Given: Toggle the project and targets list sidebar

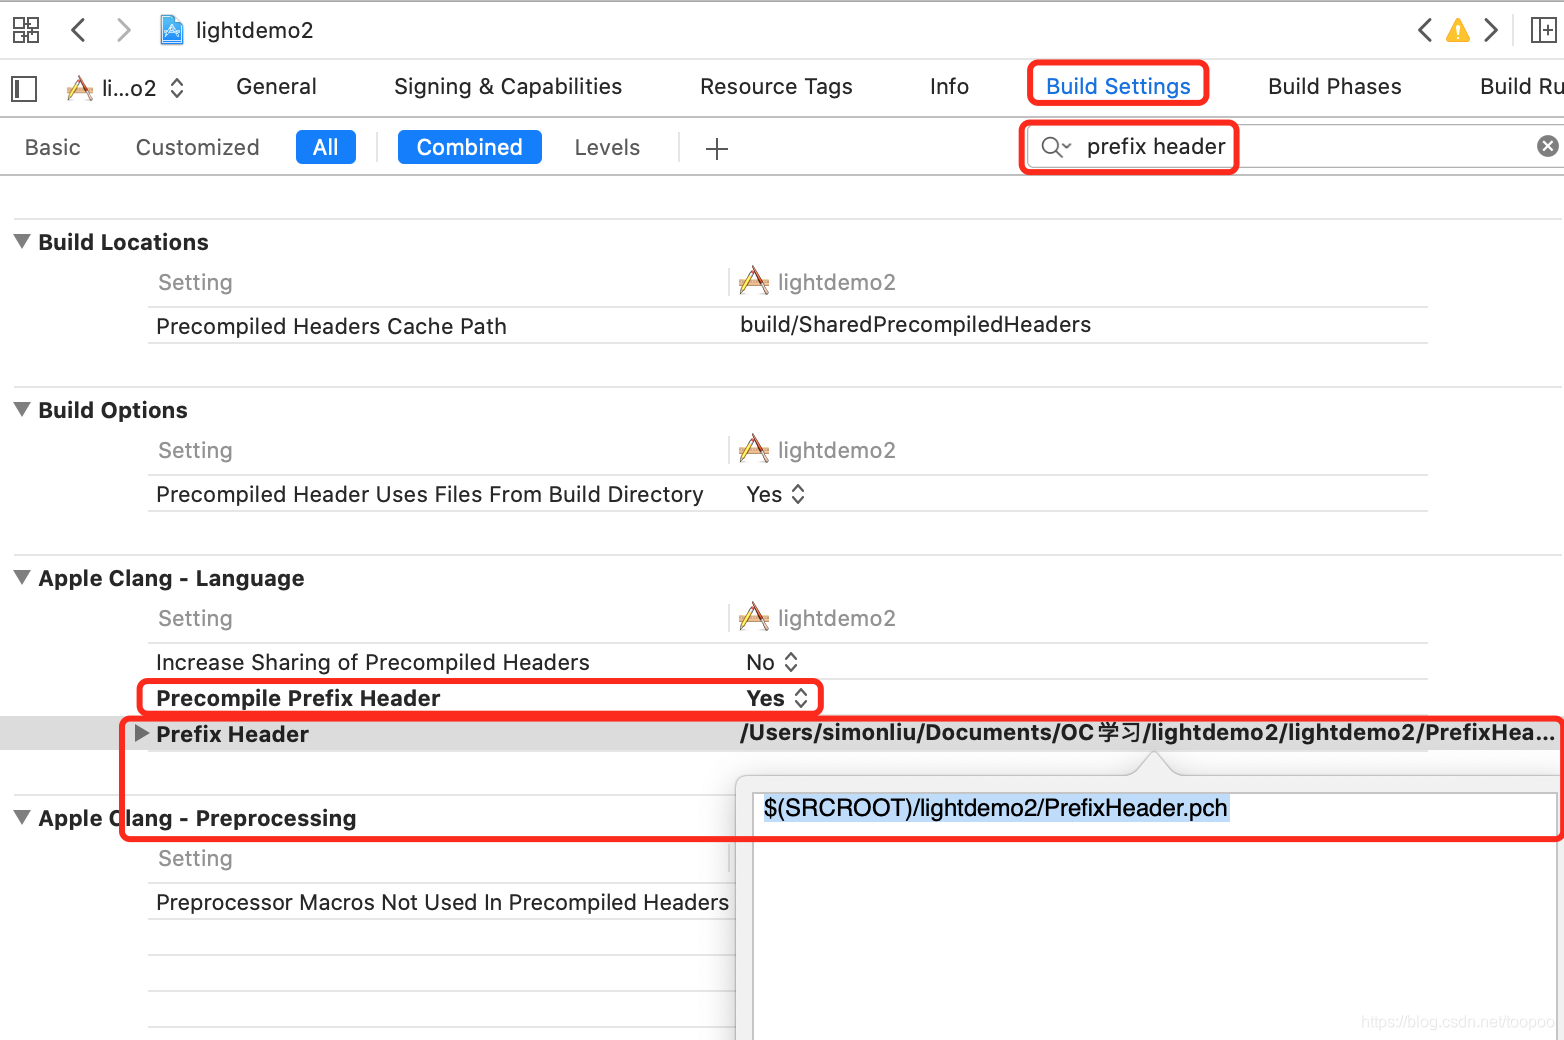Looking at the screenshot, I should click(24, 88).
